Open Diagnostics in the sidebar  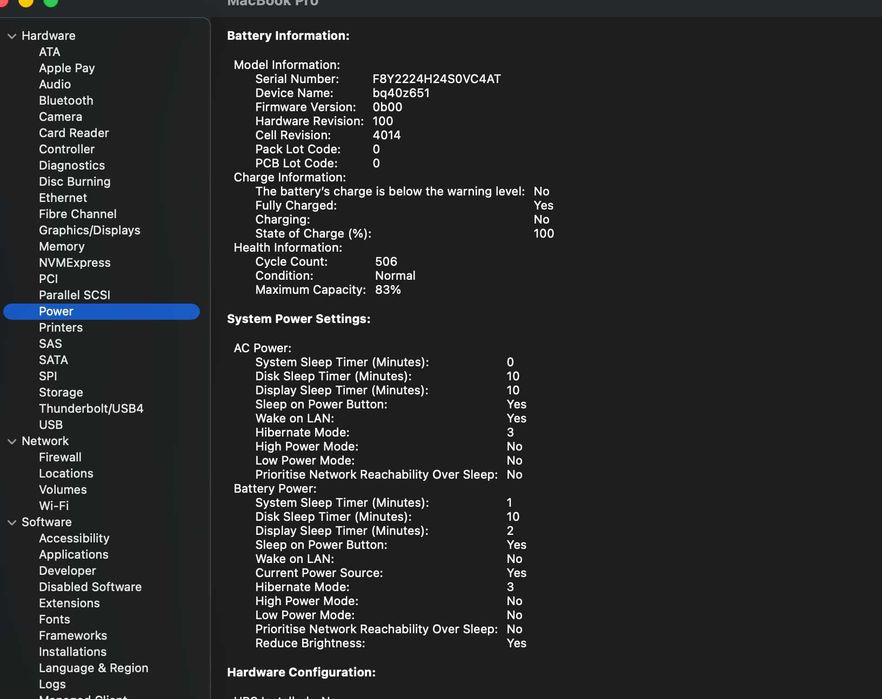(x=71, y=166)
